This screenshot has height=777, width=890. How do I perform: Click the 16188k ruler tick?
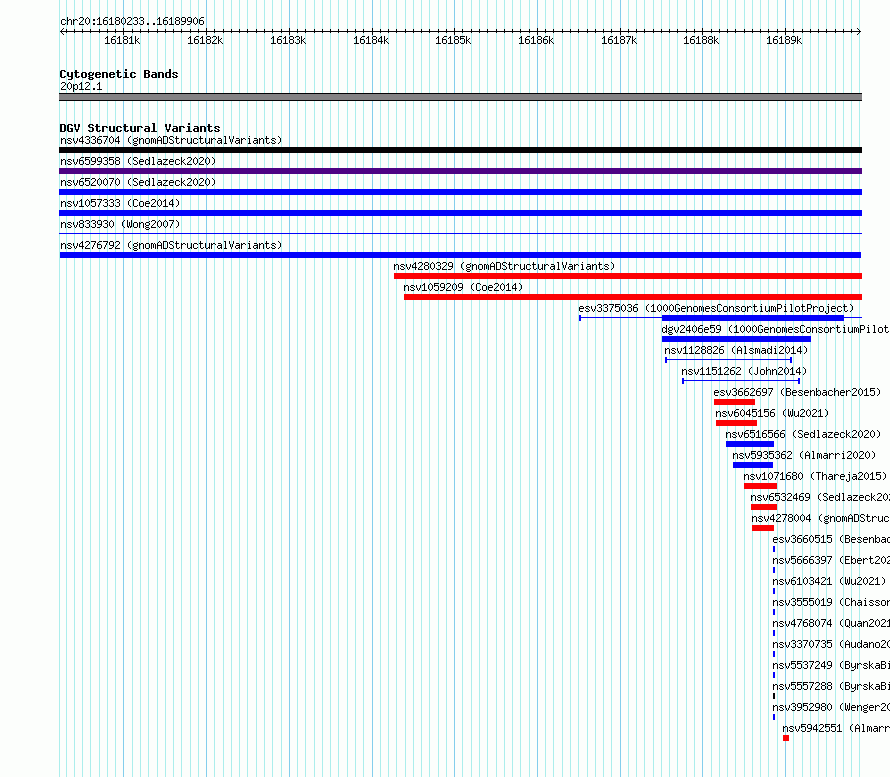701,40
